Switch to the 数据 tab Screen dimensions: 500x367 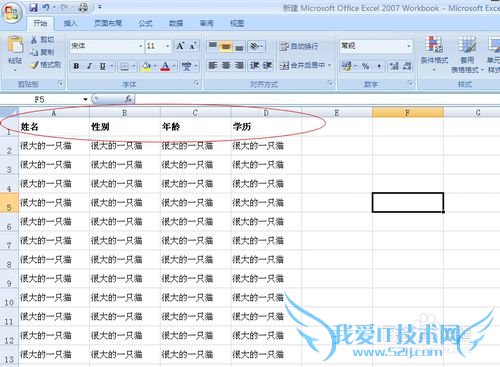coord(176,23)
